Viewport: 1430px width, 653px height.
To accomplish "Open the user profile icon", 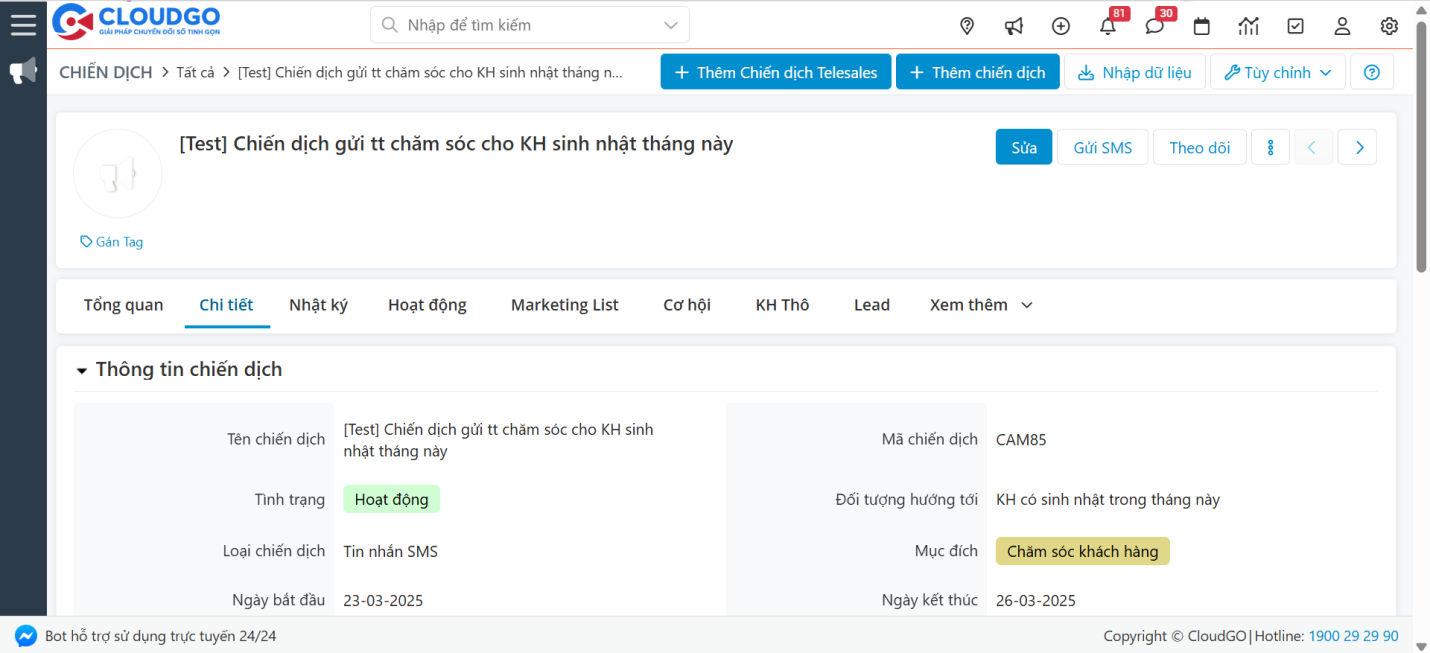I will coord(1342,26).
